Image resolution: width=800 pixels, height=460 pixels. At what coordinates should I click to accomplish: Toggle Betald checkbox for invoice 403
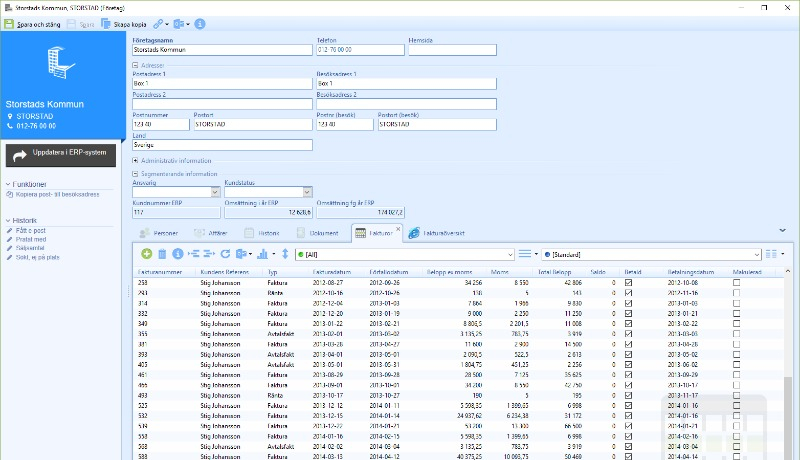click(629, 365)
